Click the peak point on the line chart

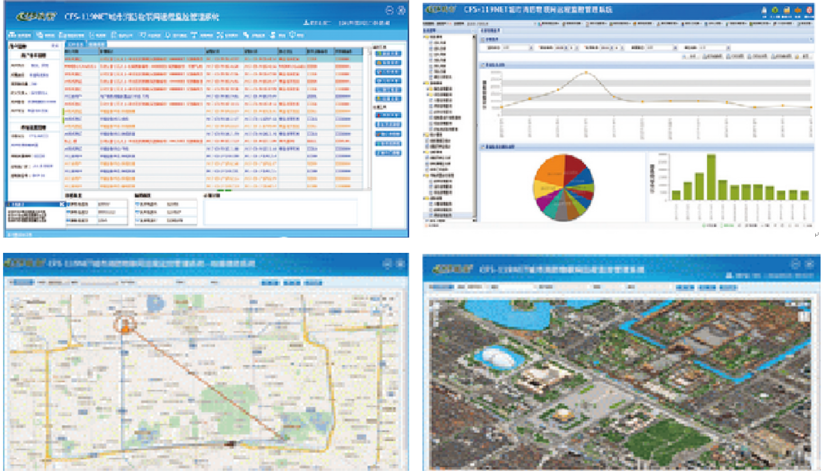coord(586,73)
